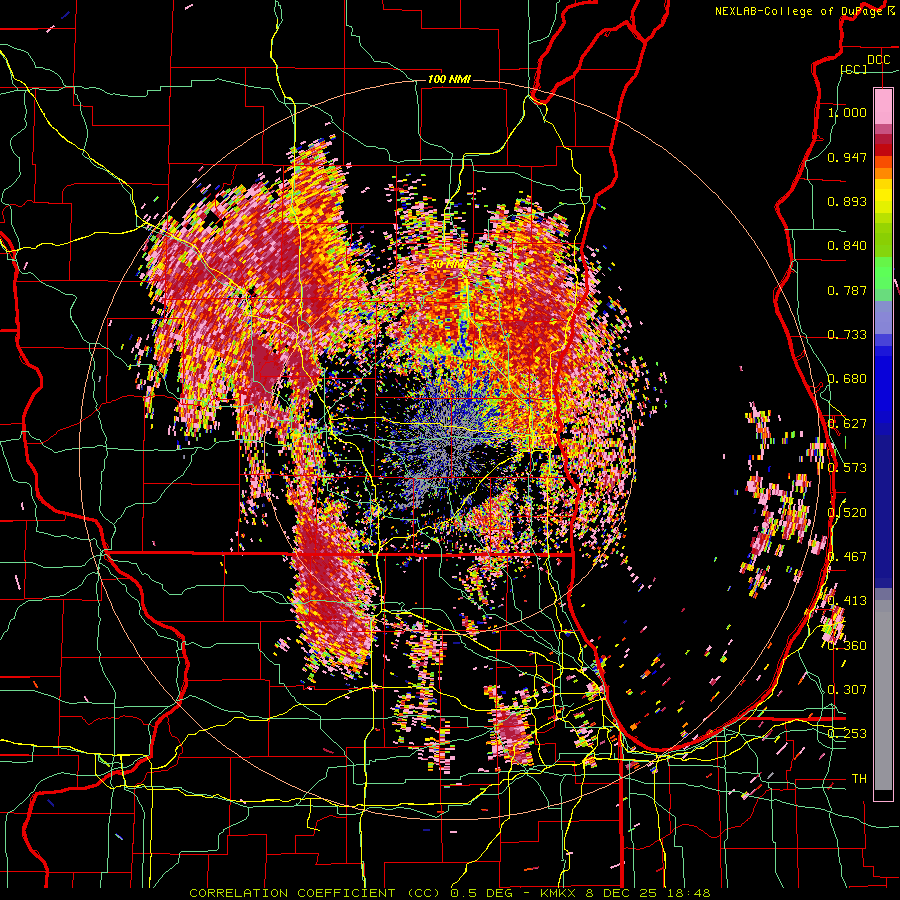Click the 0.307 scale value
Viewport: 900px width, 900px height.
tap(847, 690)
